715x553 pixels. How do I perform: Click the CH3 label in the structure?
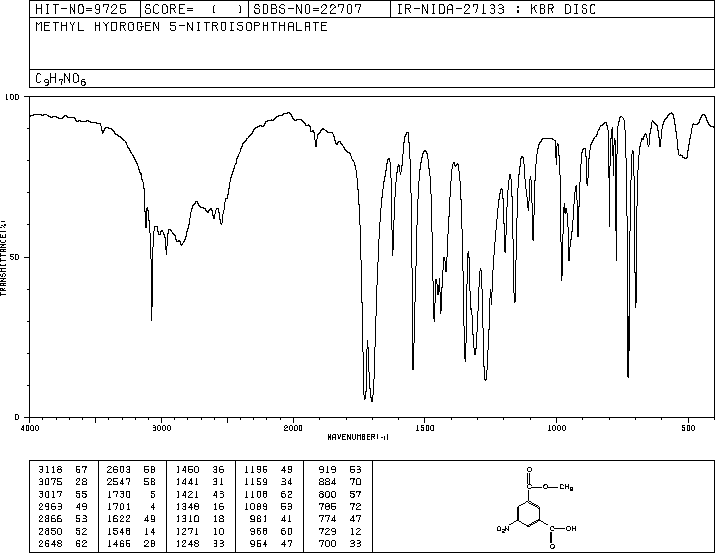(x=566, y=487)
